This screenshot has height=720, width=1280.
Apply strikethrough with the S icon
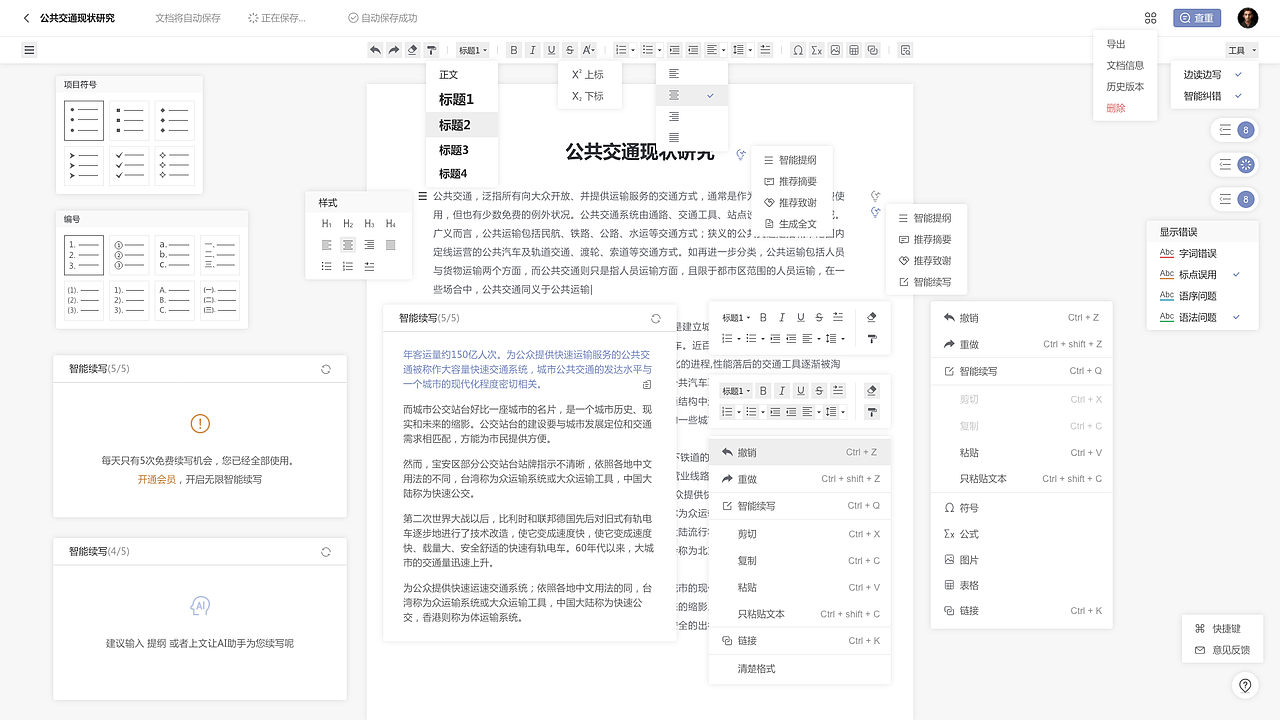point(568,49)
